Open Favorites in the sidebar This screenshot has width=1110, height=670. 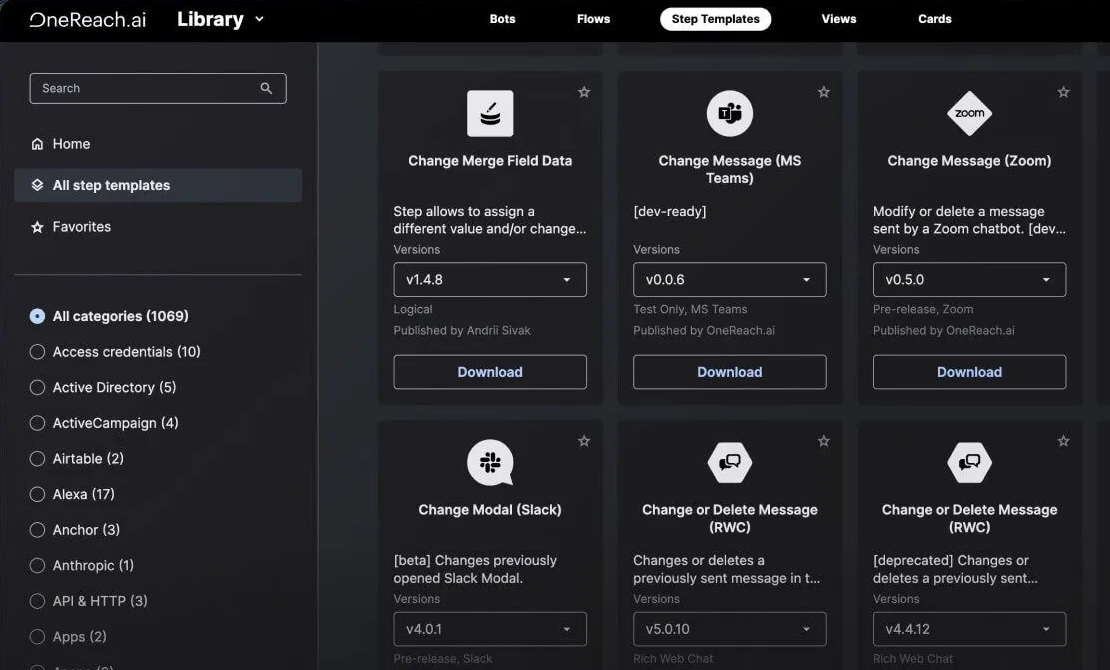(x=158, y=227)
